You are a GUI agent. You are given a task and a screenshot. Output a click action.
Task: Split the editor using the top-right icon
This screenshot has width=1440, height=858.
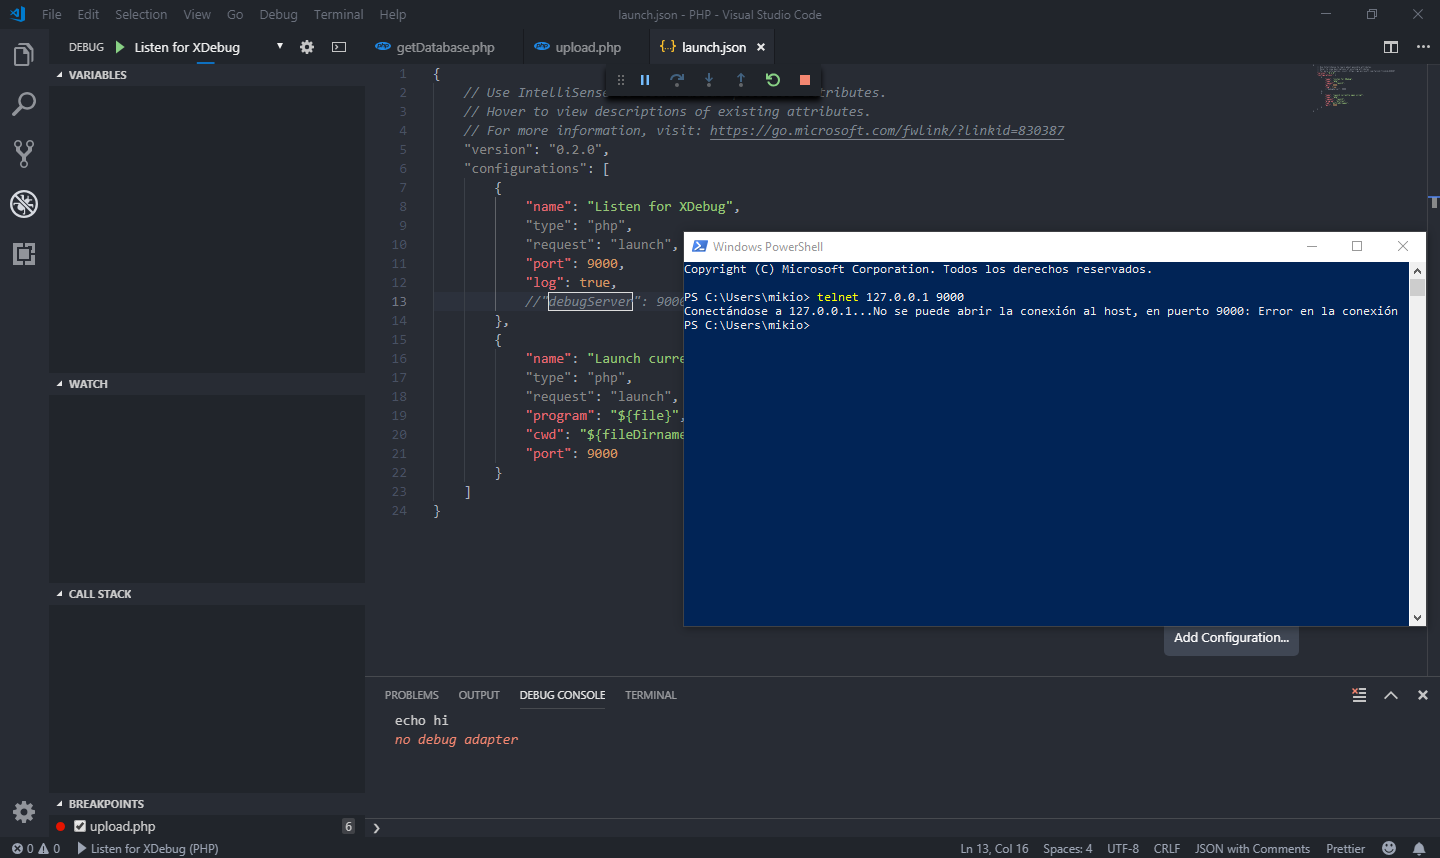[x=1390, y=46]
